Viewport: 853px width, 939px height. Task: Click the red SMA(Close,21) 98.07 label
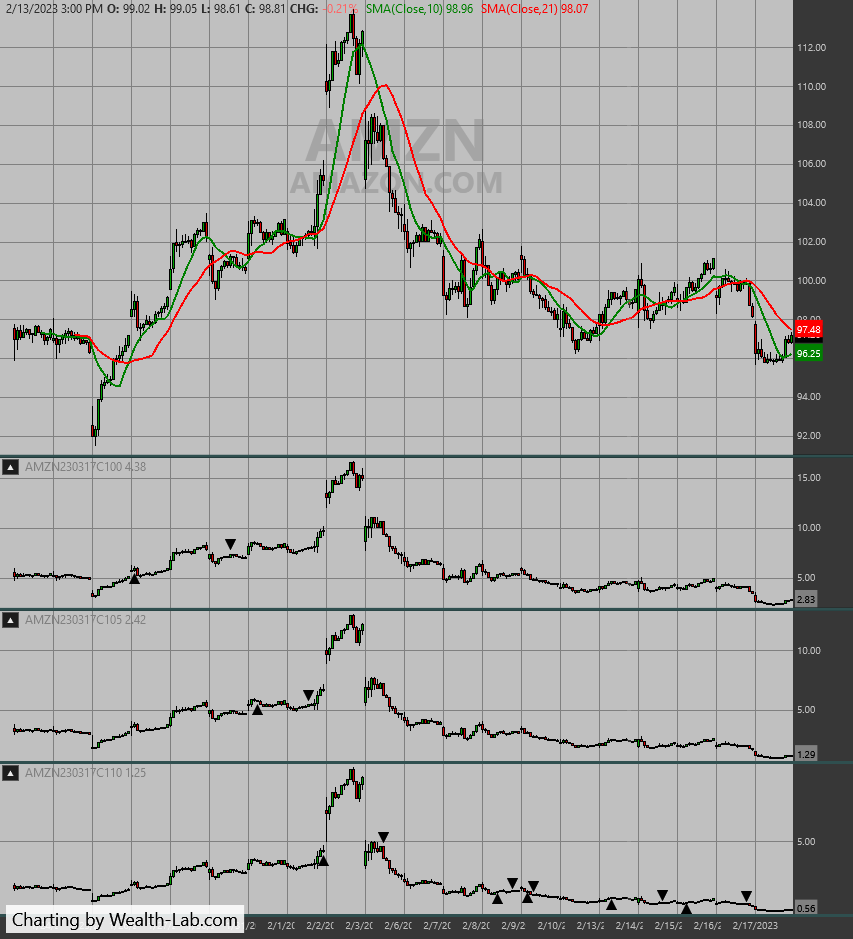coord(534,9)
